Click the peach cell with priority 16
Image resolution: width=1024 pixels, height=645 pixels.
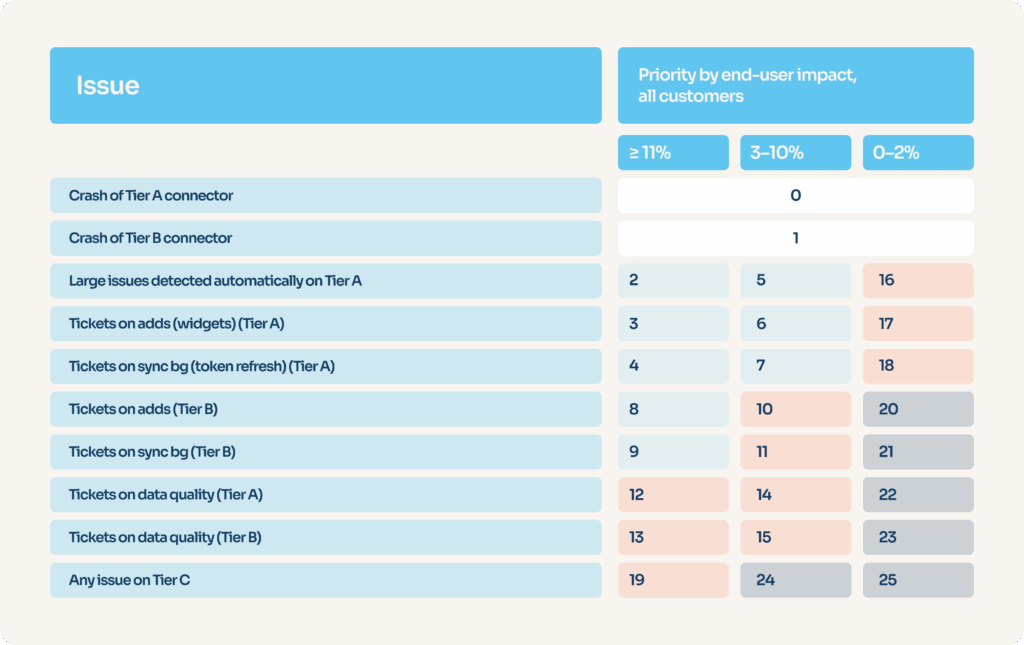pos(917,281)
